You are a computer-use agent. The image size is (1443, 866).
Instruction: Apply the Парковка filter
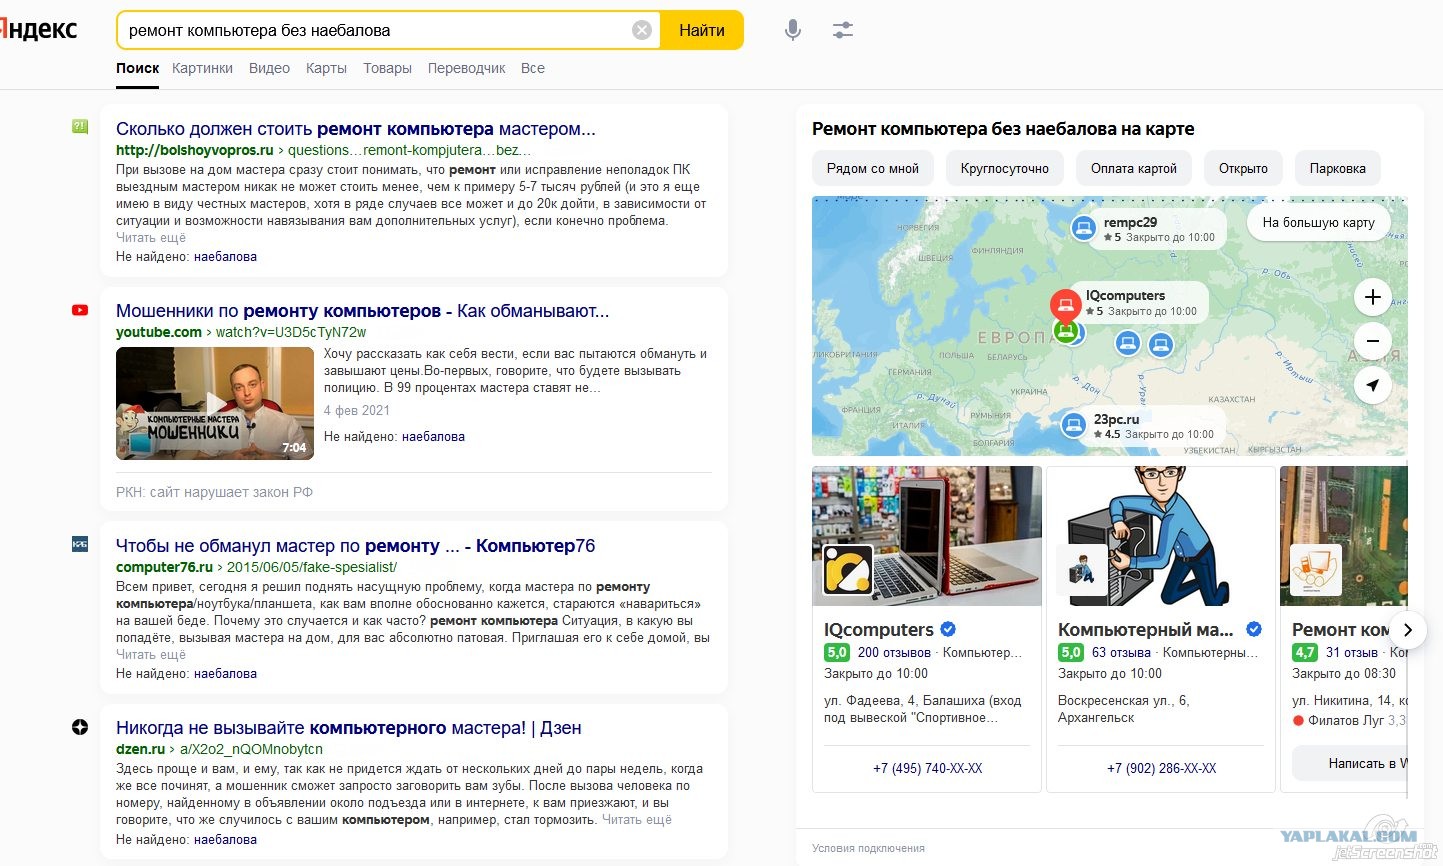point(1338,168)
